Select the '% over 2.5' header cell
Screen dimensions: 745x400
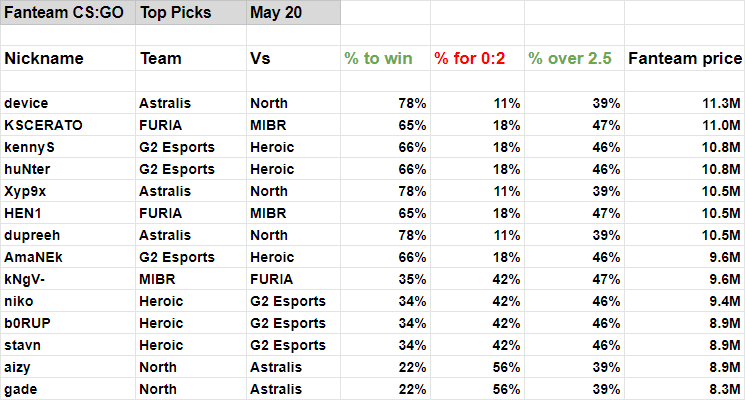574,58
